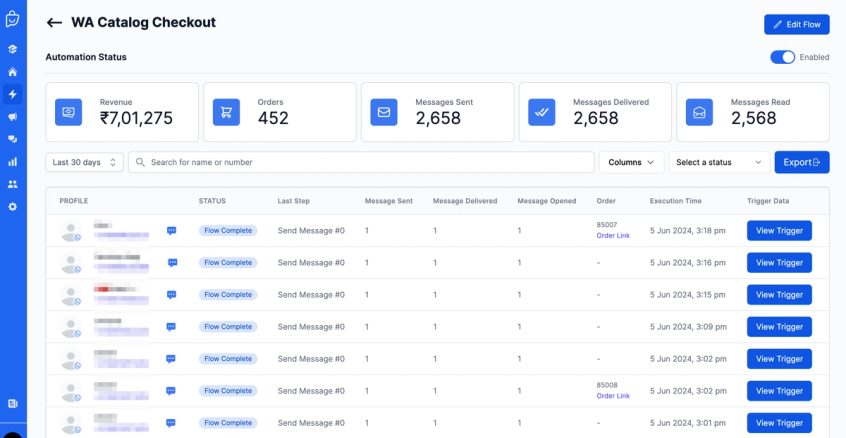This screenshot has height=438, width=846.
Task: Click order number 85007
Action: tap(607, 225)
